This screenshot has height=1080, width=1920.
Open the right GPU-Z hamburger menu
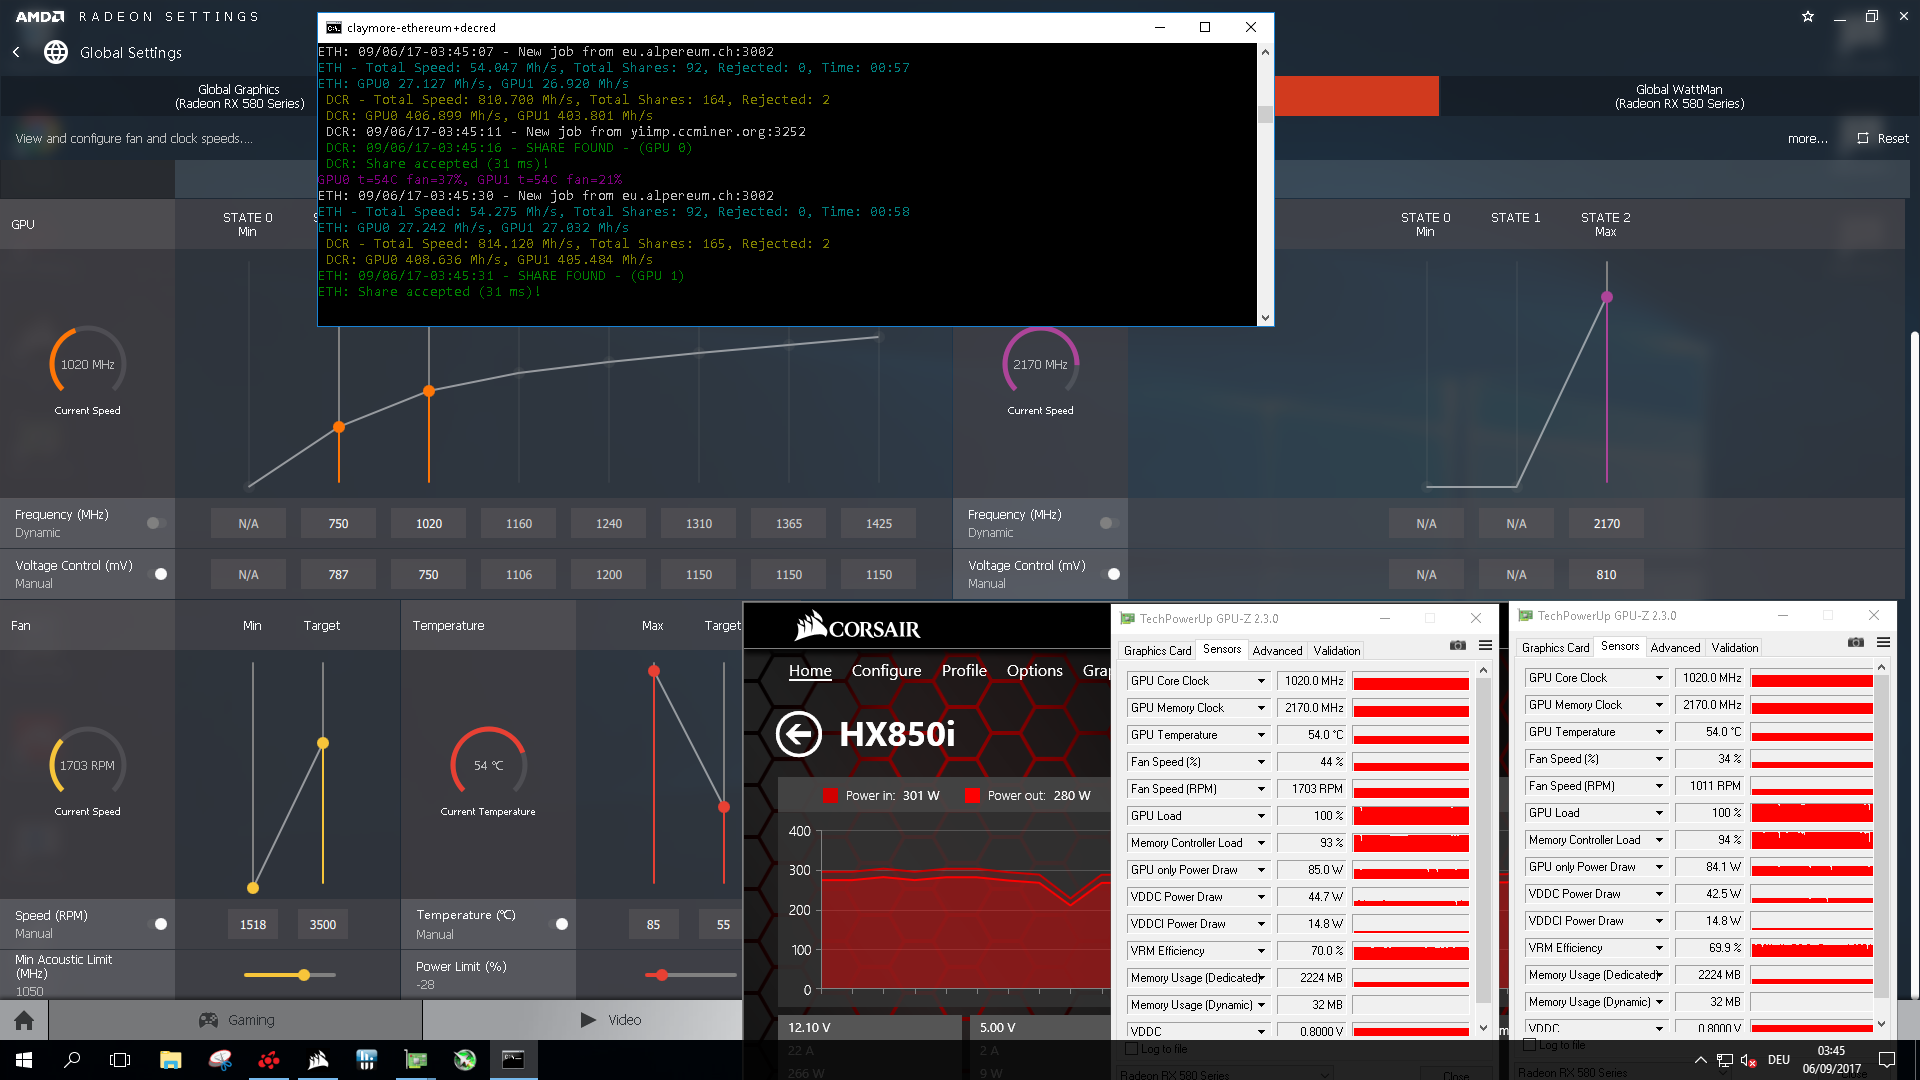coord(1884,643)
